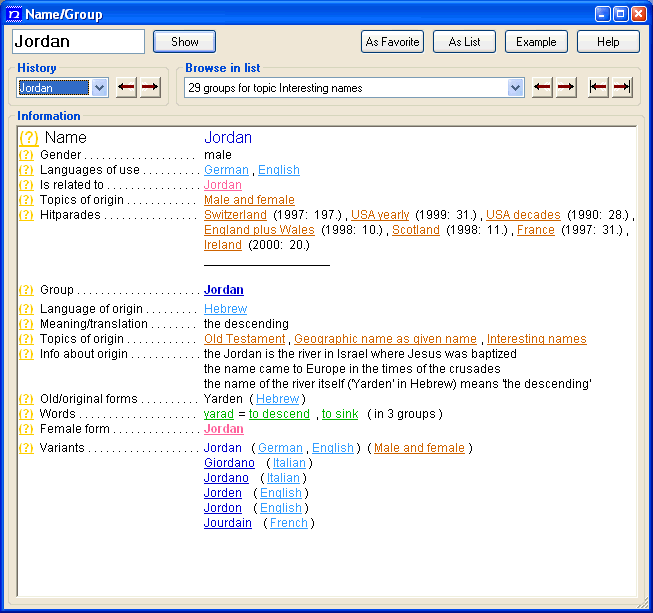
Task: Click the As List button
Action: click(x=464, y=42)
